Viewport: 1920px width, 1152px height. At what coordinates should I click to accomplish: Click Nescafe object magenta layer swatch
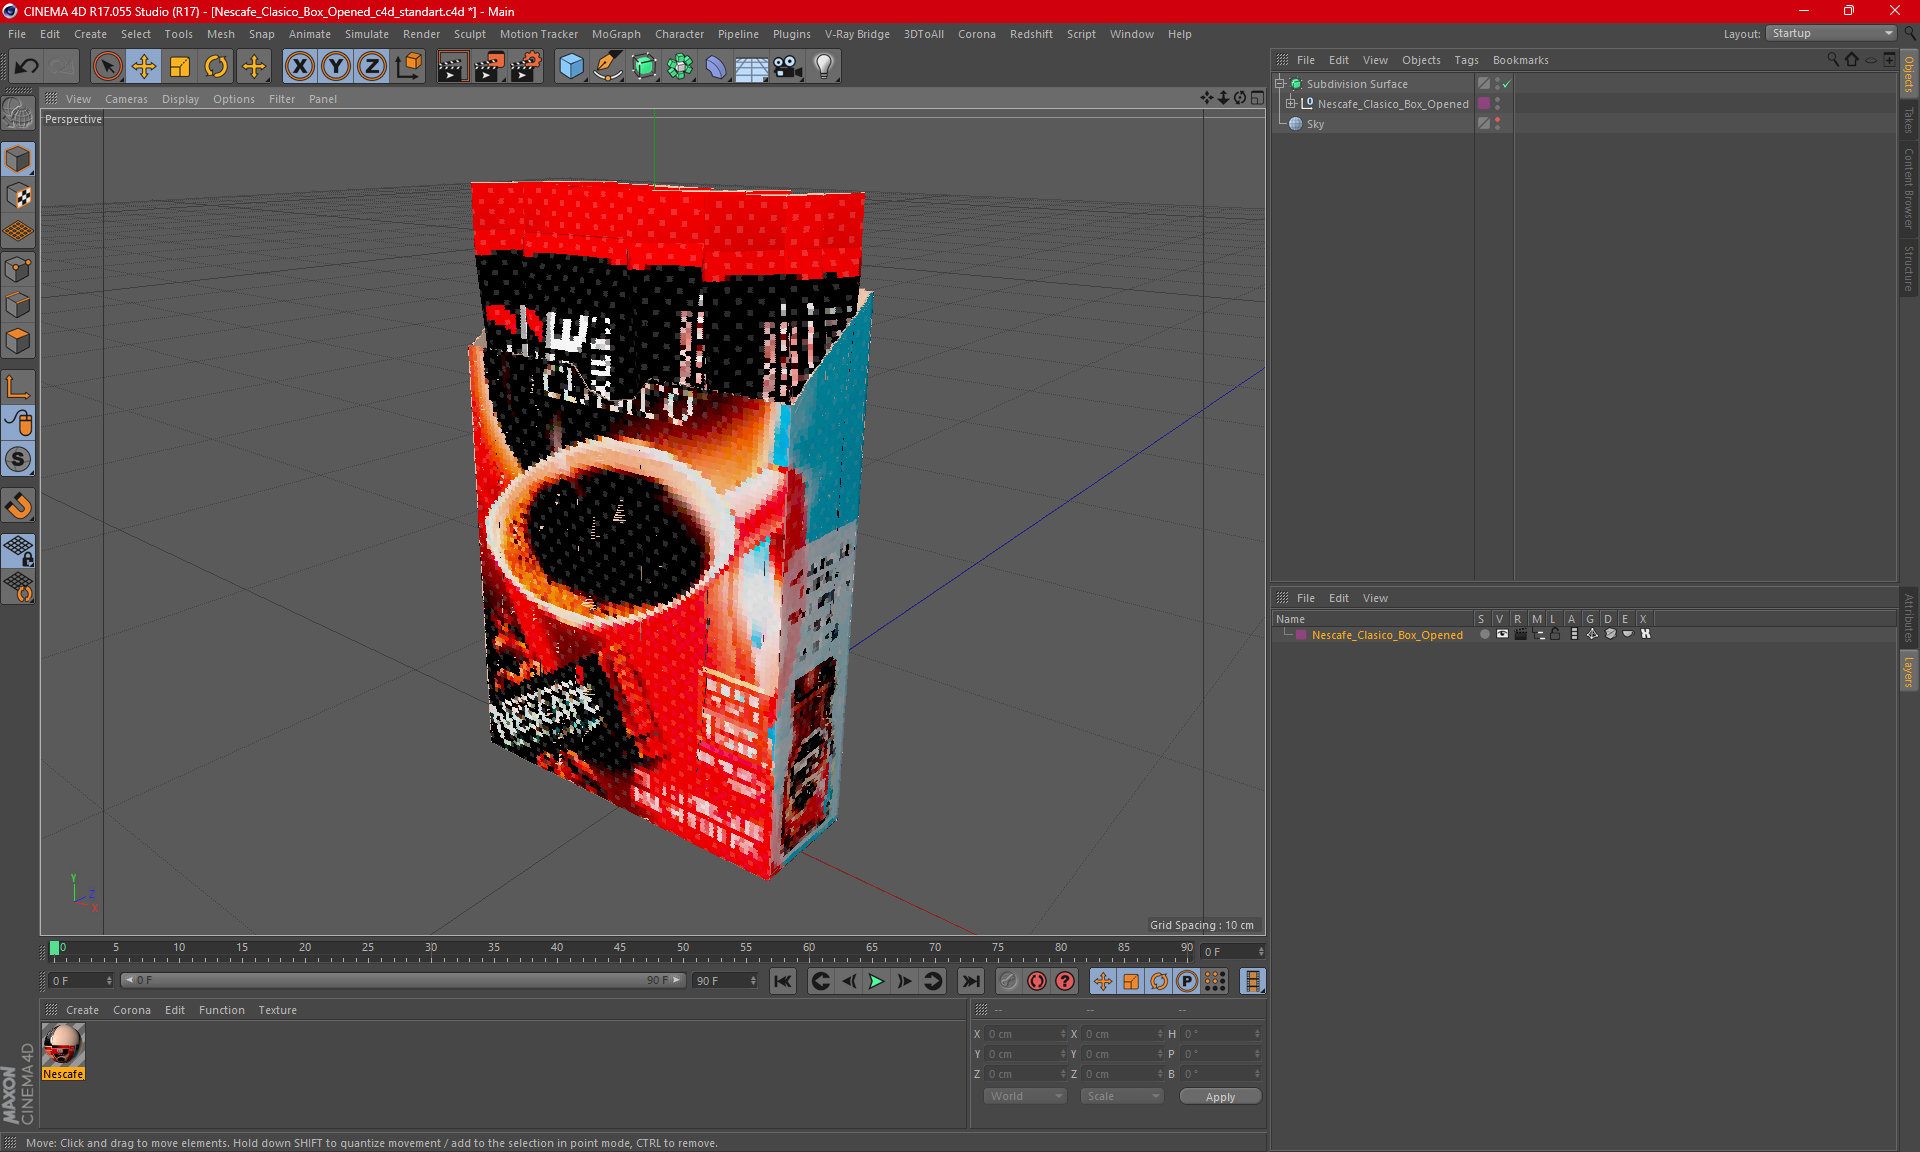[x=1484, y=103]
